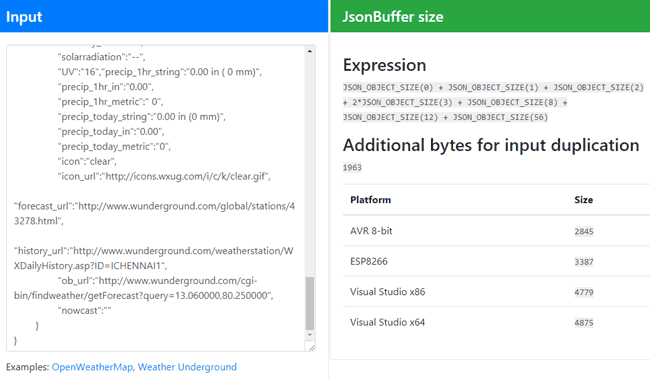Screen dimensions: 650x379
Task: Click the textarea scrollbar down arrow
Action: (x=310, y=335)
